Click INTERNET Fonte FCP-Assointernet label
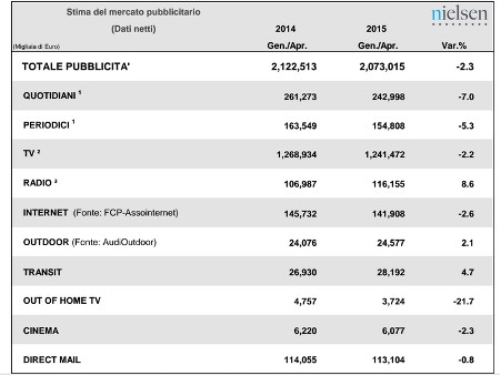This screenshot has height=375, width=500. (x=101, y=213)
